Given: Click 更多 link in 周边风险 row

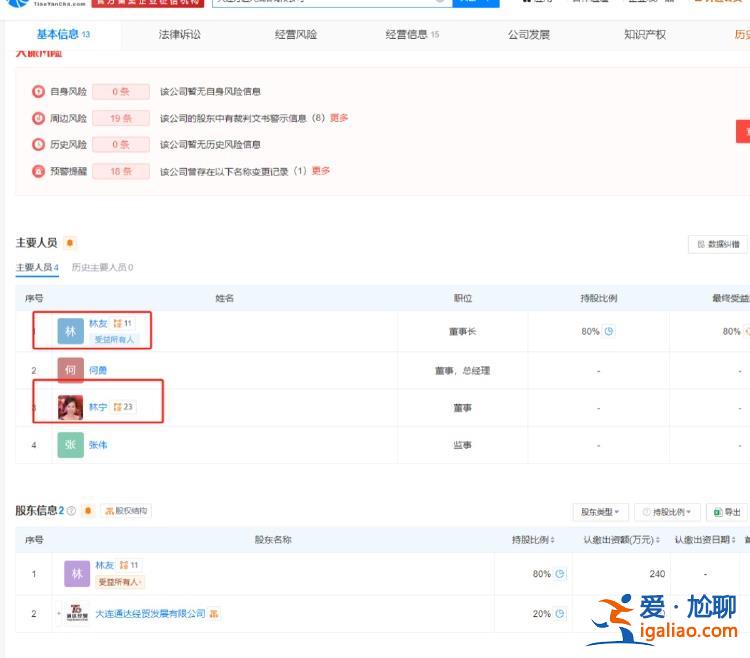Looking at the screenshot, I should (x=339, y=118).
